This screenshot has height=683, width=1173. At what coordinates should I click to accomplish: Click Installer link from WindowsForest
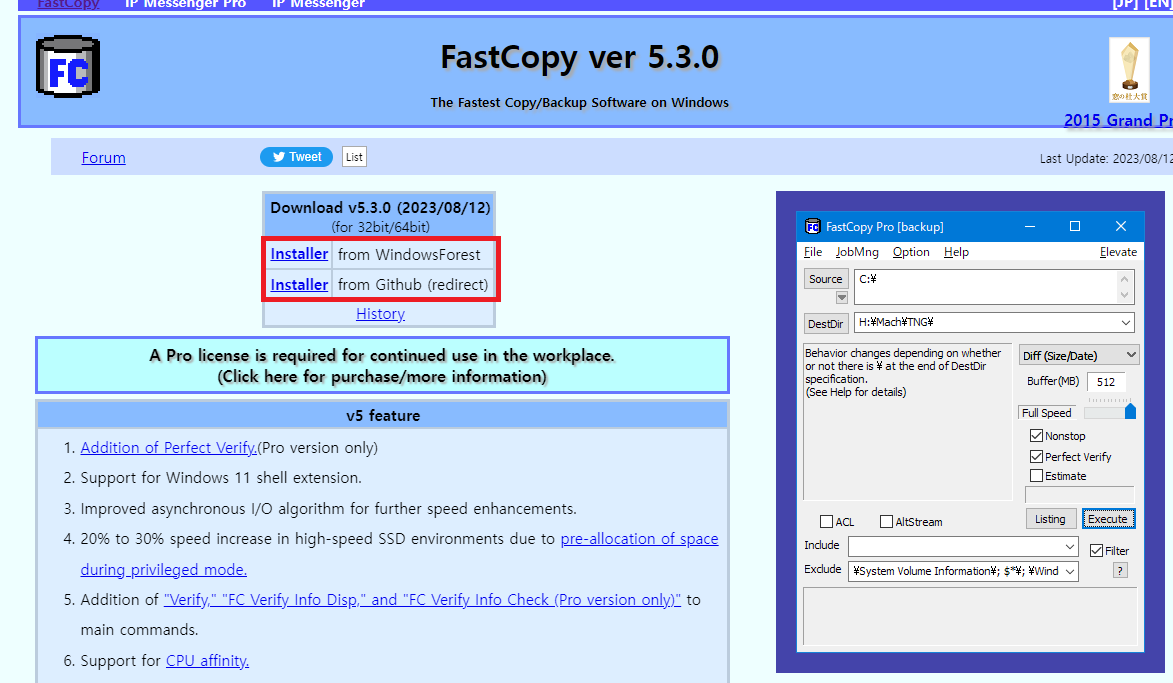coord(299,254)
